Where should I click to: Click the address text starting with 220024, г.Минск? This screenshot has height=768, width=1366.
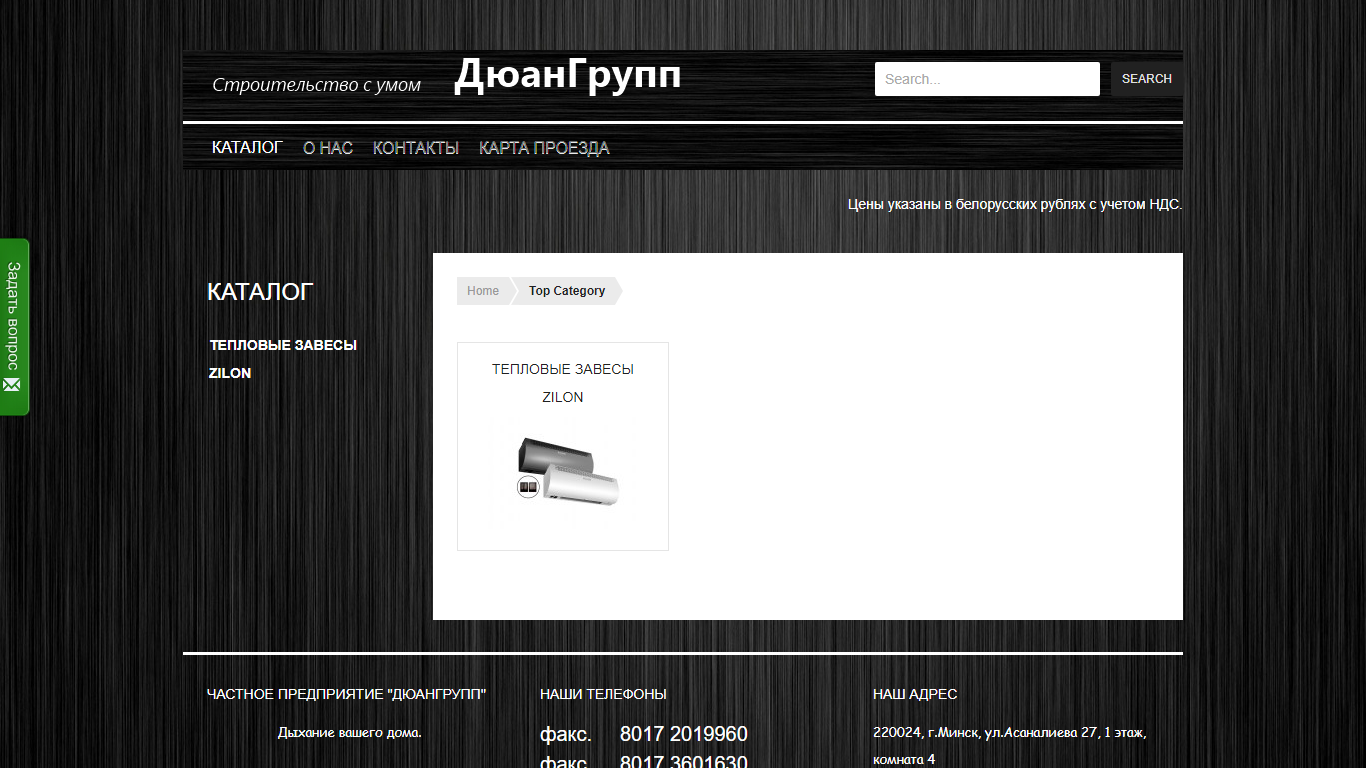1010,746
